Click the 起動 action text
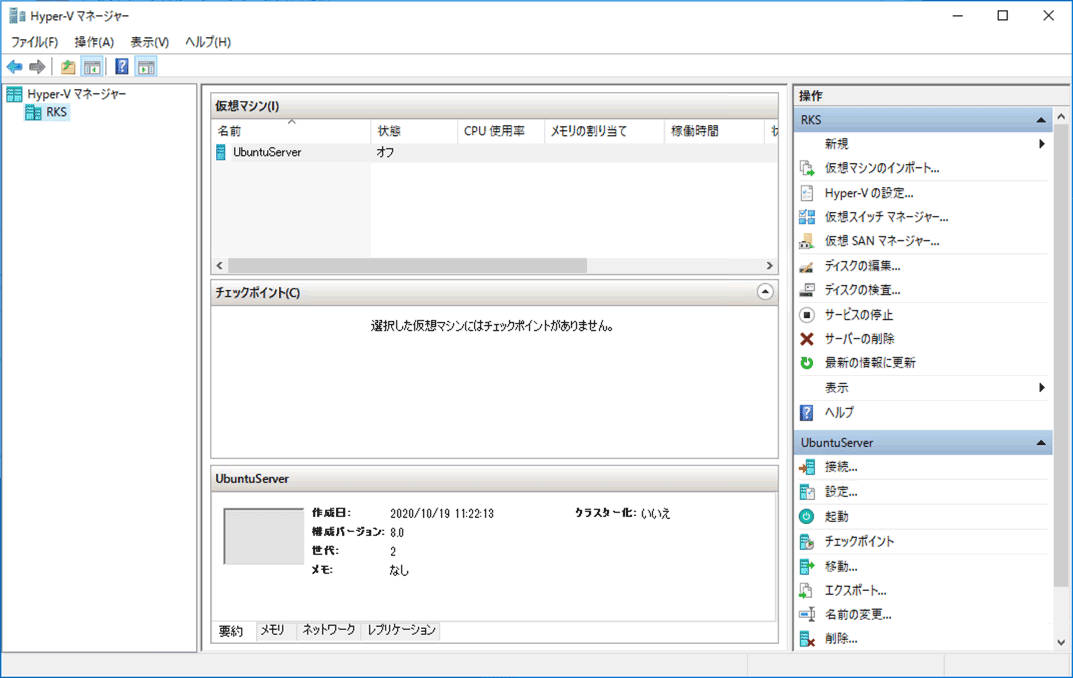Image resolution: width=1073 pixels, height=678 pixels. pyautogui.click(x=836, y=517)
